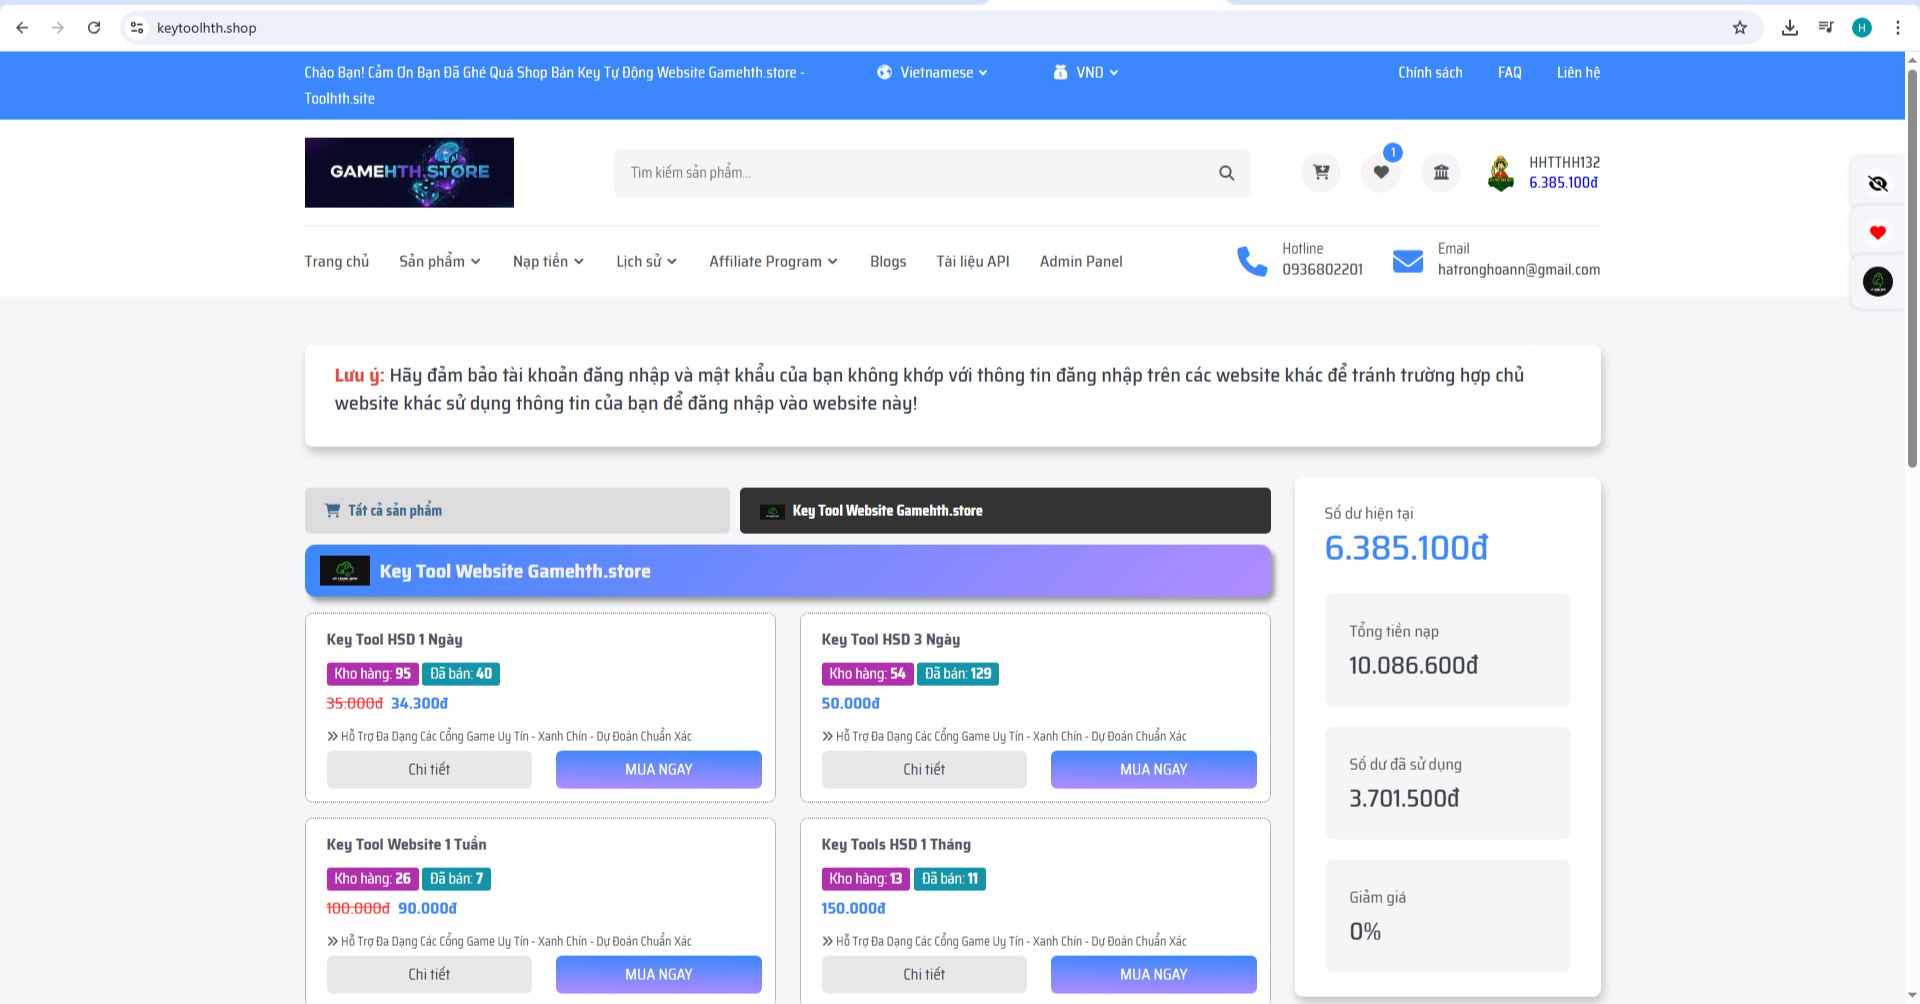Click the browser forward arrow
Screen dimensions: 1920x1004
[58, 28]
